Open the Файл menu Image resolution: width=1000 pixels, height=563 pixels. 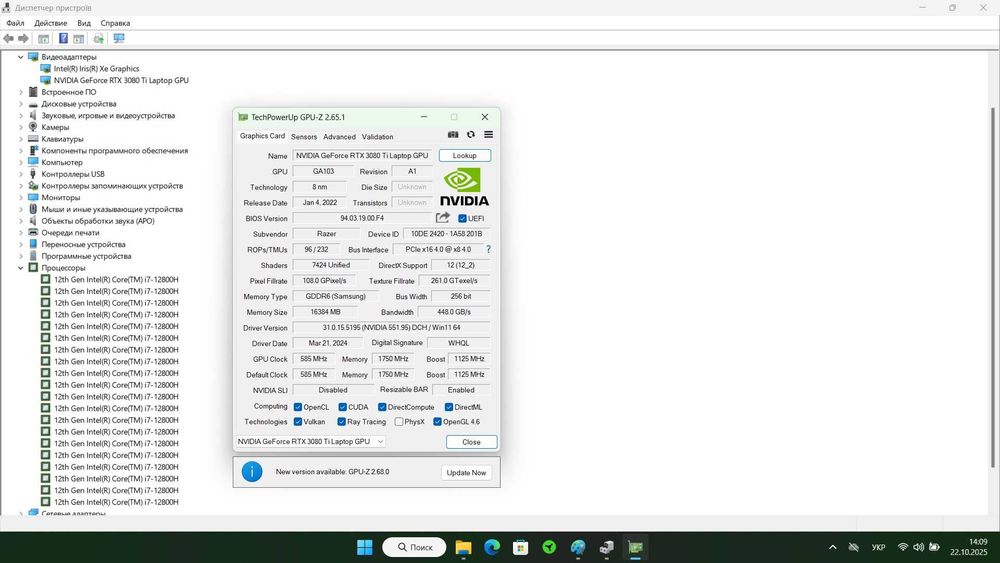[15, 23]
